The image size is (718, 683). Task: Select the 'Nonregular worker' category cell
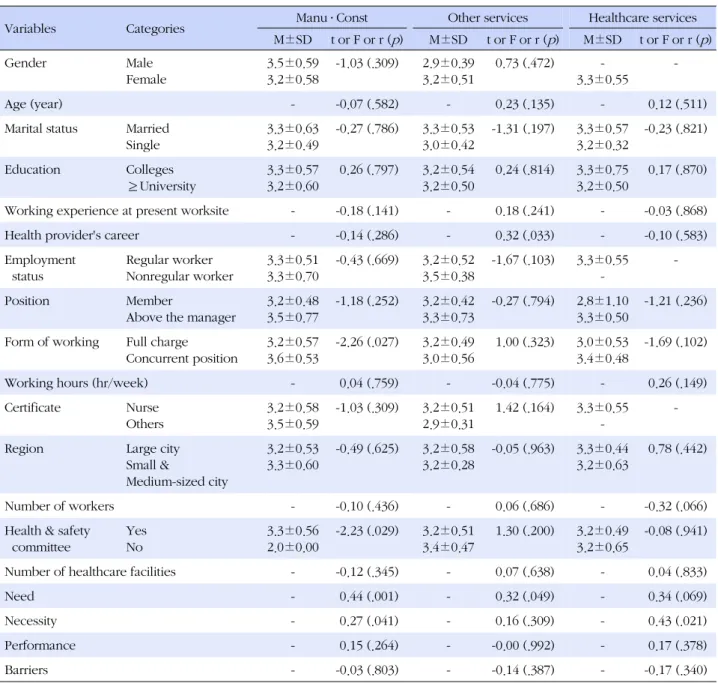point(180,276)
